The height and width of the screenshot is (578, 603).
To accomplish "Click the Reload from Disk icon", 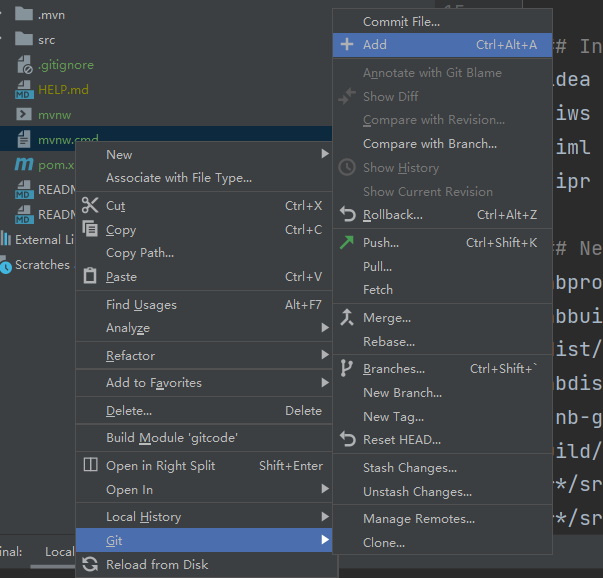I will [90, 565].
